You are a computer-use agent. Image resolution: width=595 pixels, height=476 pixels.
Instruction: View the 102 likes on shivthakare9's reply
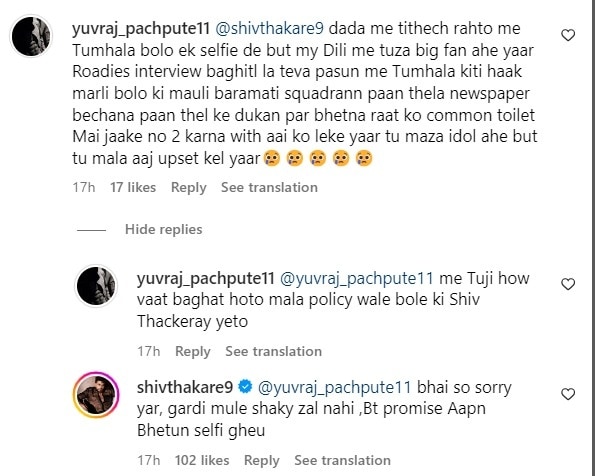pyautogui.click(x=202, y=460)
